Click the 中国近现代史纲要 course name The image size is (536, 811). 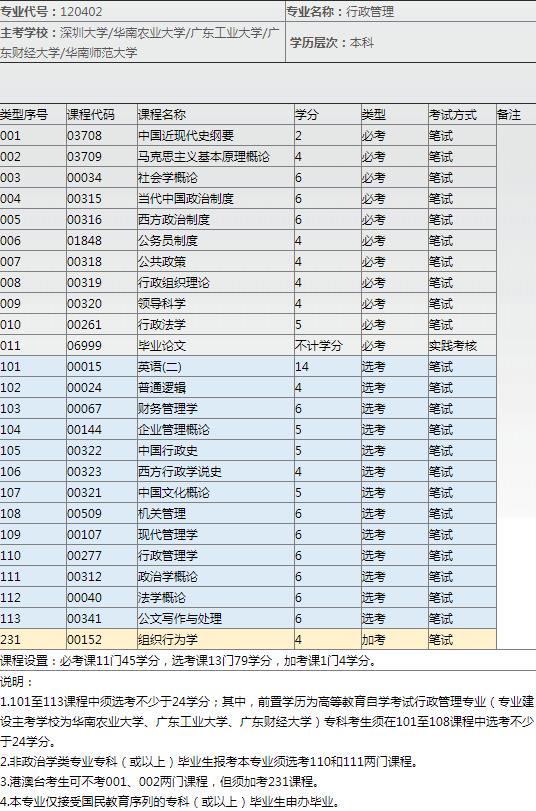[x=186, y=136]
